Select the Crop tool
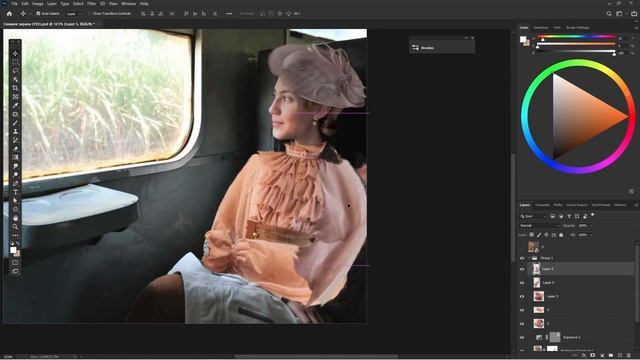Screen dimensions: 640x360 pos(15,88)
